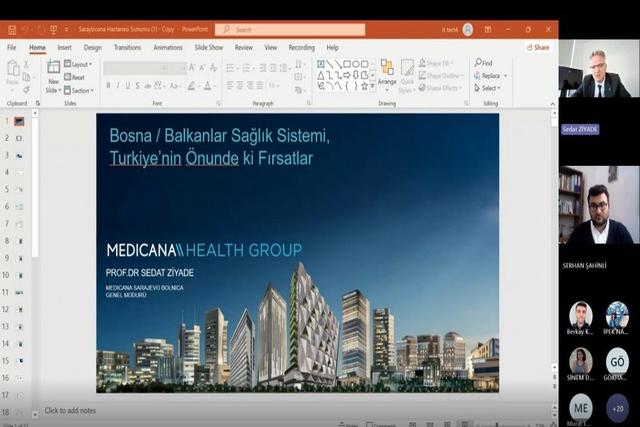Expand the Select dropdown in Editing
Viewport: 640px width, 427px height.
[x=489, y=88]
